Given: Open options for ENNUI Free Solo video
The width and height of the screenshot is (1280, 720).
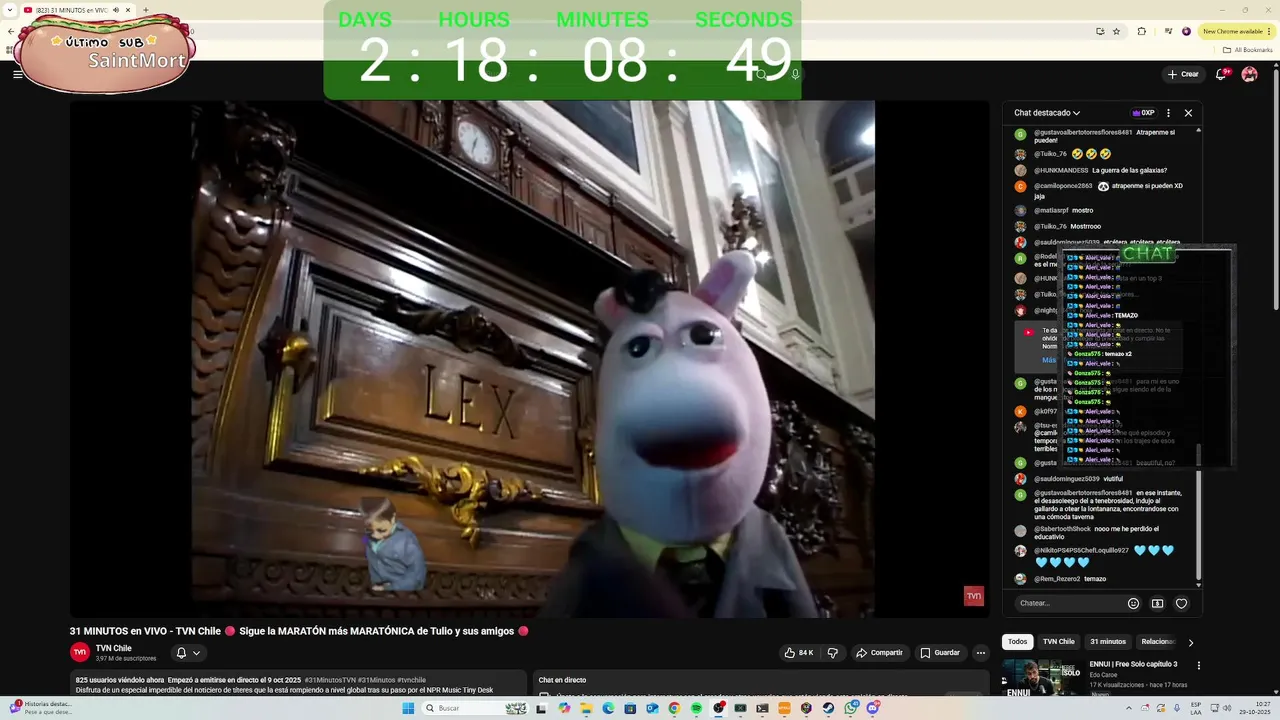Looking at the screenshot, I should click(x=1199, y=665).
